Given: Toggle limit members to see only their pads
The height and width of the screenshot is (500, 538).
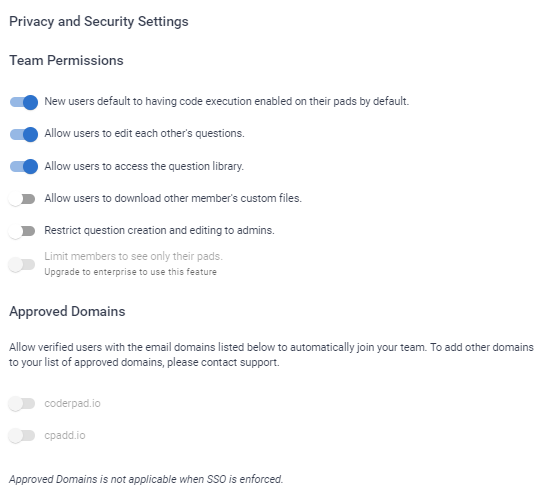Looking at the screenshot, I should (22, 265).
